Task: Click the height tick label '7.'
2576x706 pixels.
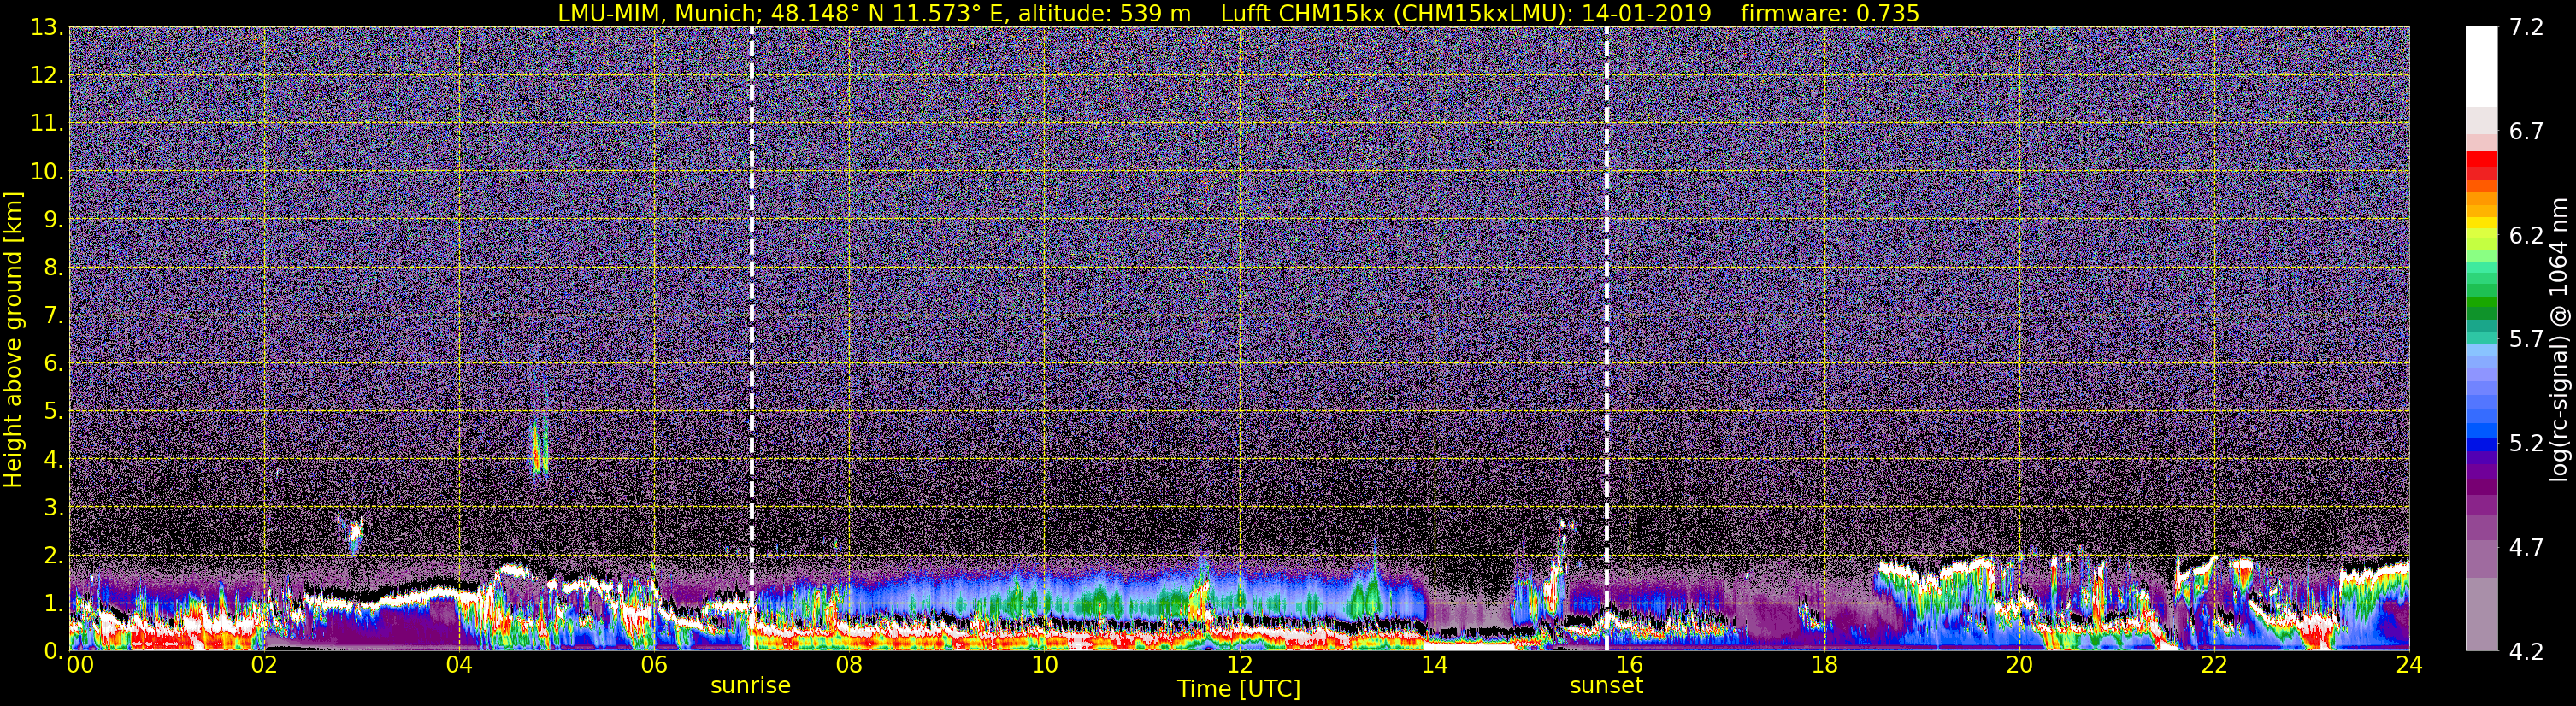Action: (52, 315)
